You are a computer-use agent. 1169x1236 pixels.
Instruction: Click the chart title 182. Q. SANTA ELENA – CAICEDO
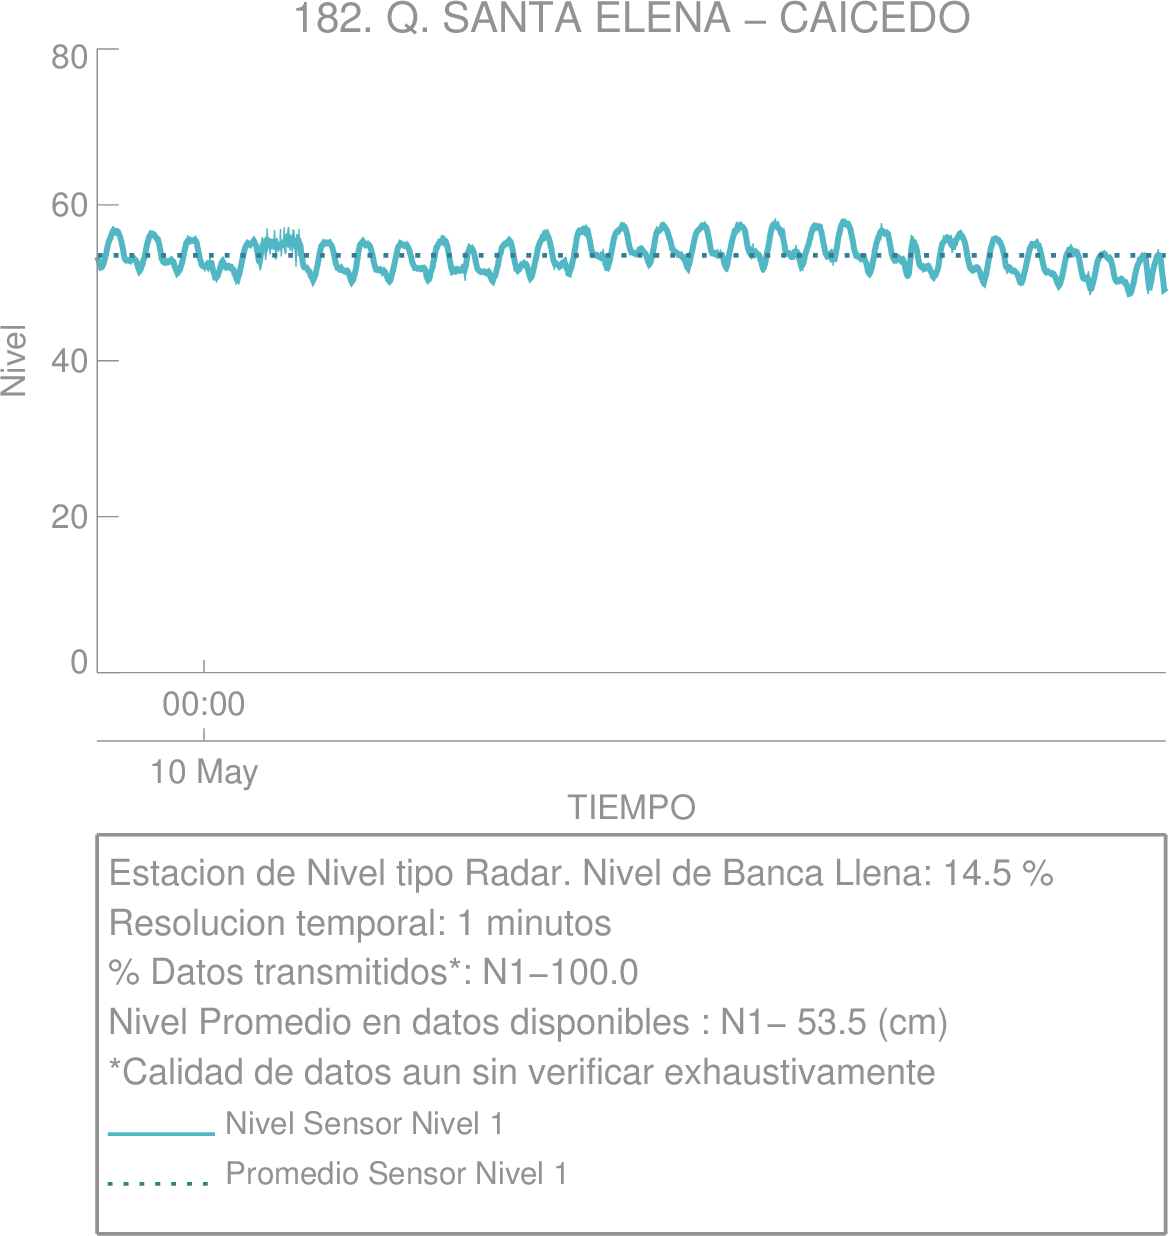(631, 18)
